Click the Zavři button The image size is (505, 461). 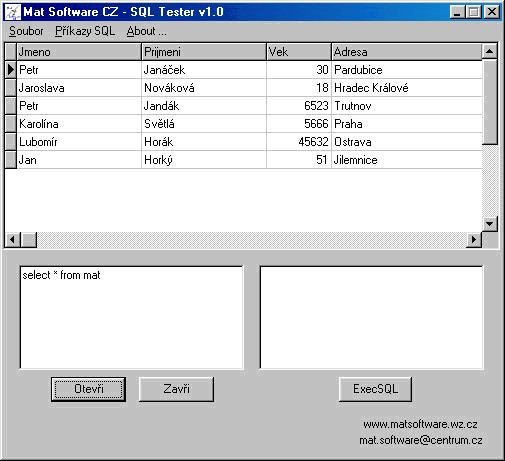tap(176, 389)
